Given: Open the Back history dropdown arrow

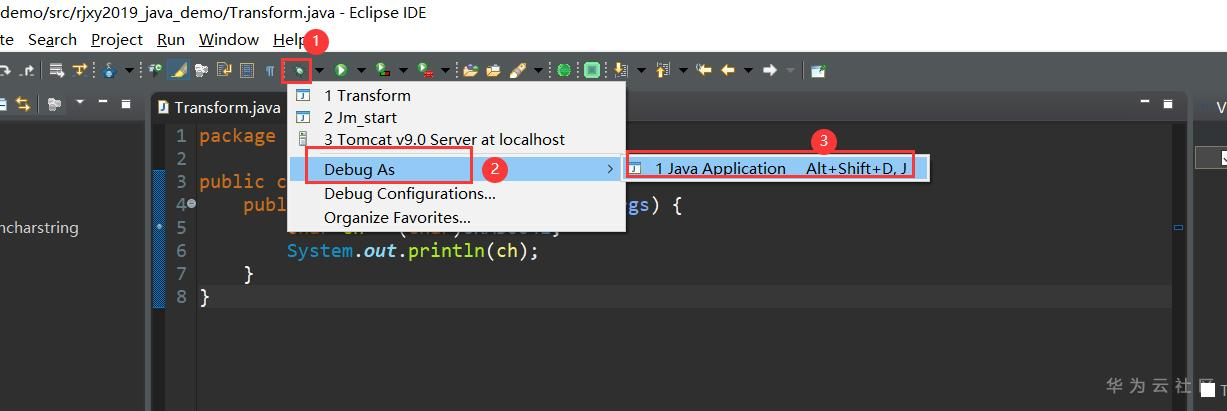Looking at the screenshot, I should [x=748, y=70].
